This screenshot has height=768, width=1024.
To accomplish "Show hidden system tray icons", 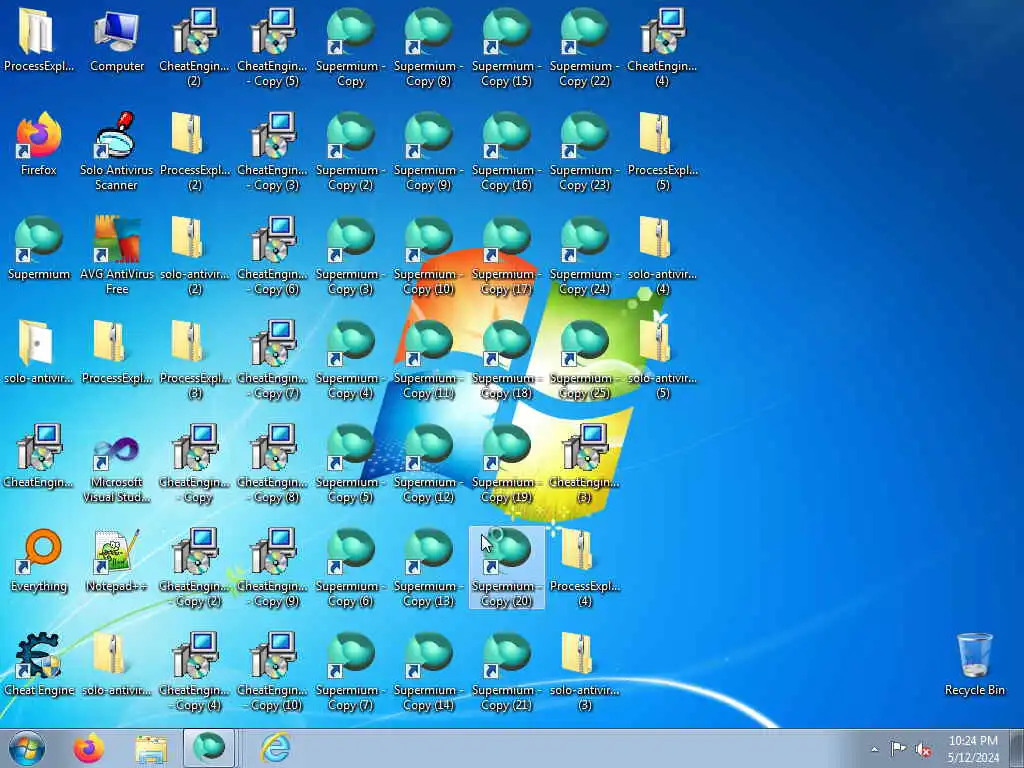I will [874, 749].
